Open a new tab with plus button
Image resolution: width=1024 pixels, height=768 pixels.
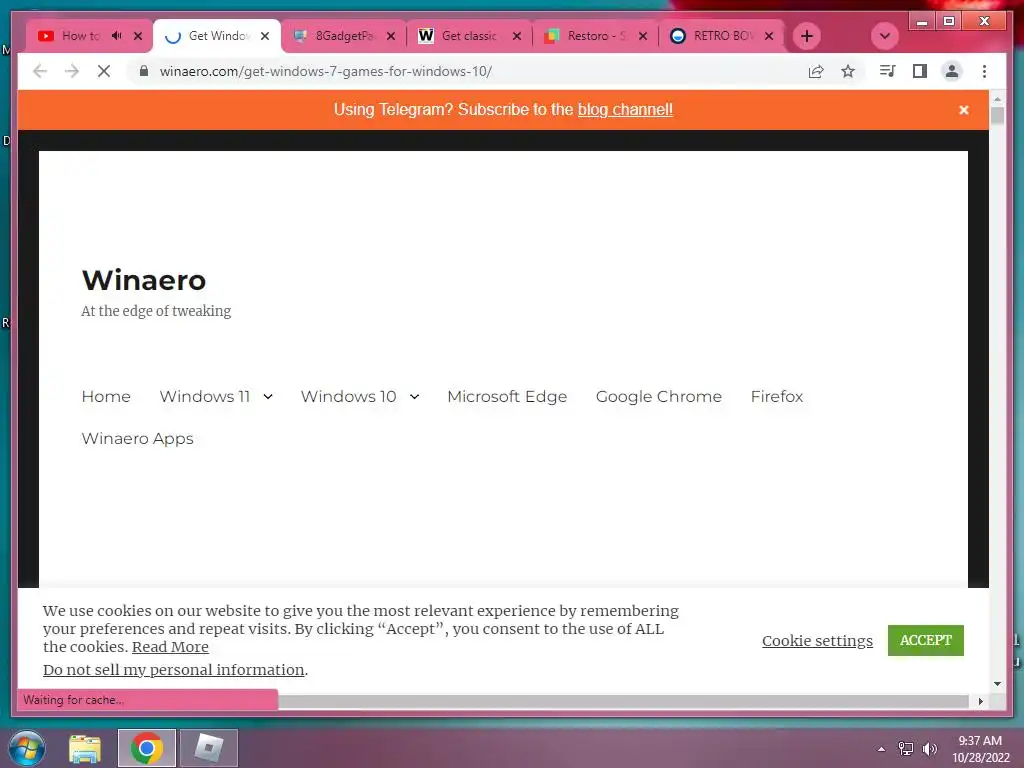click(x=807, y=36)
